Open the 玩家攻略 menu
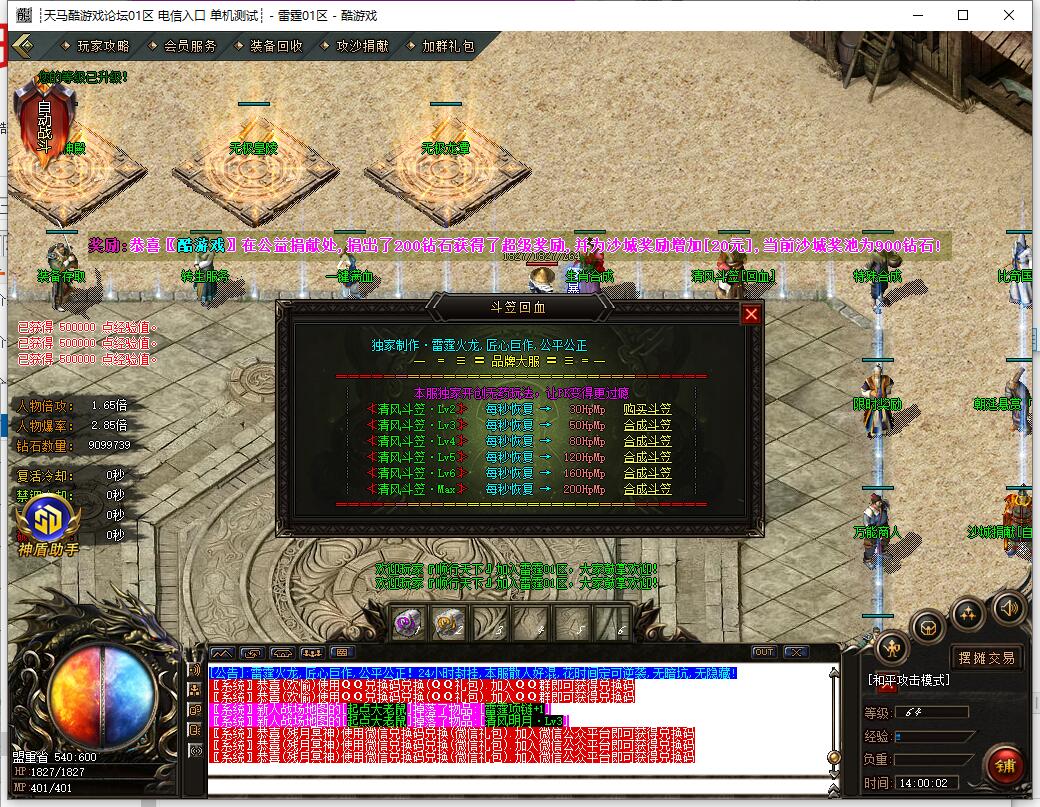 103,46
